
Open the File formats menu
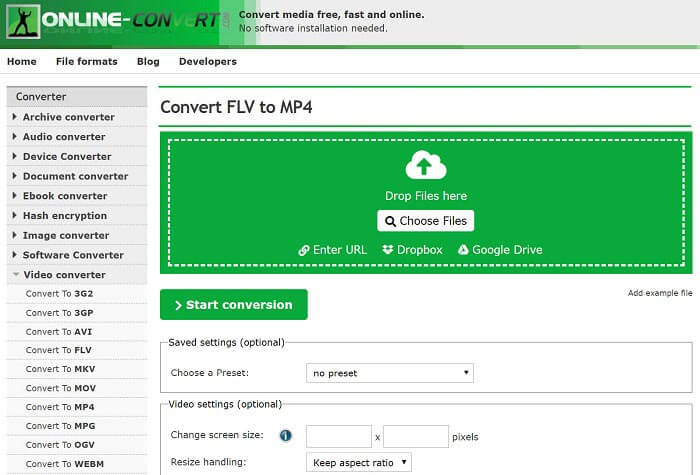(86, 62)
